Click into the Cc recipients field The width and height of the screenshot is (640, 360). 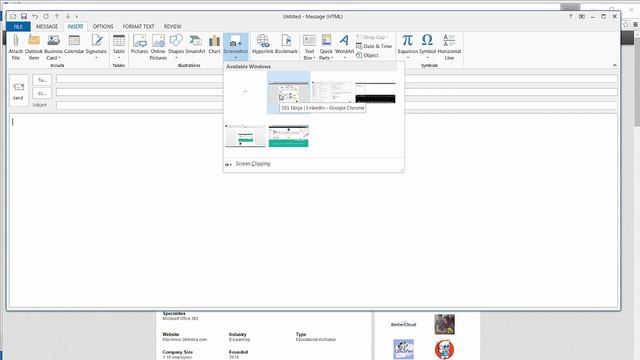pos(337,92)
